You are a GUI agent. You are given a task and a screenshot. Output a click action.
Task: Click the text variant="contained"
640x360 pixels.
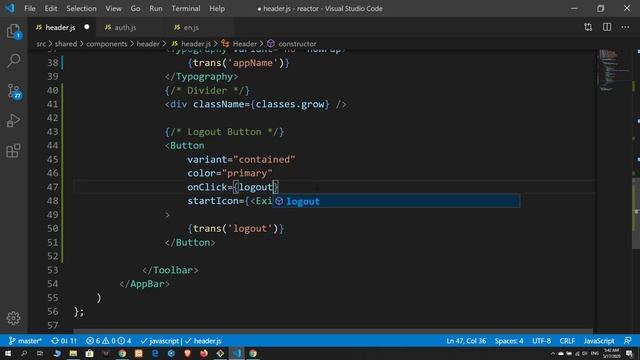[x=241, y=160]
